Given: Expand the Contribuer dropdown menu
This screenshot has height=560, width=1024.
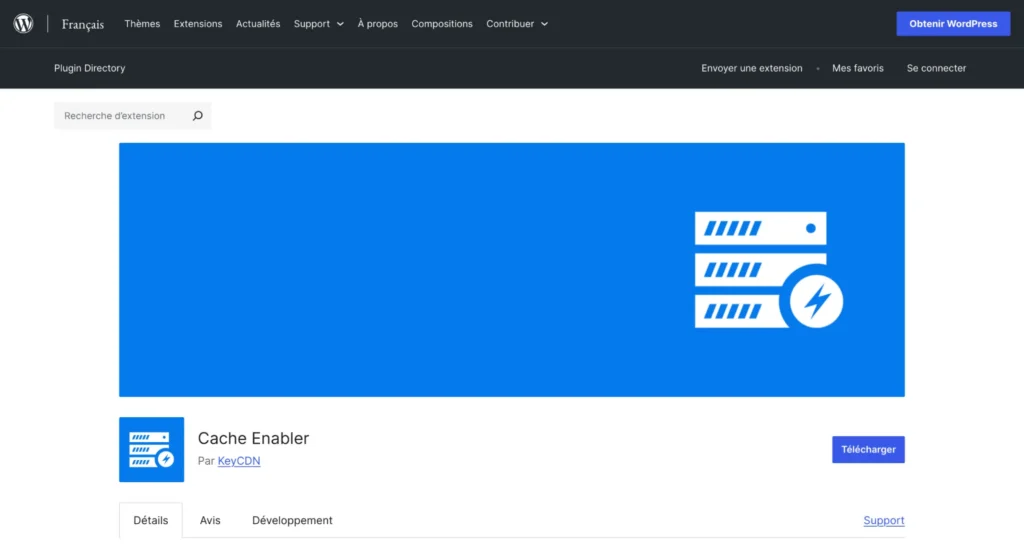Looking at the screenshot, I should pos(517,23).
